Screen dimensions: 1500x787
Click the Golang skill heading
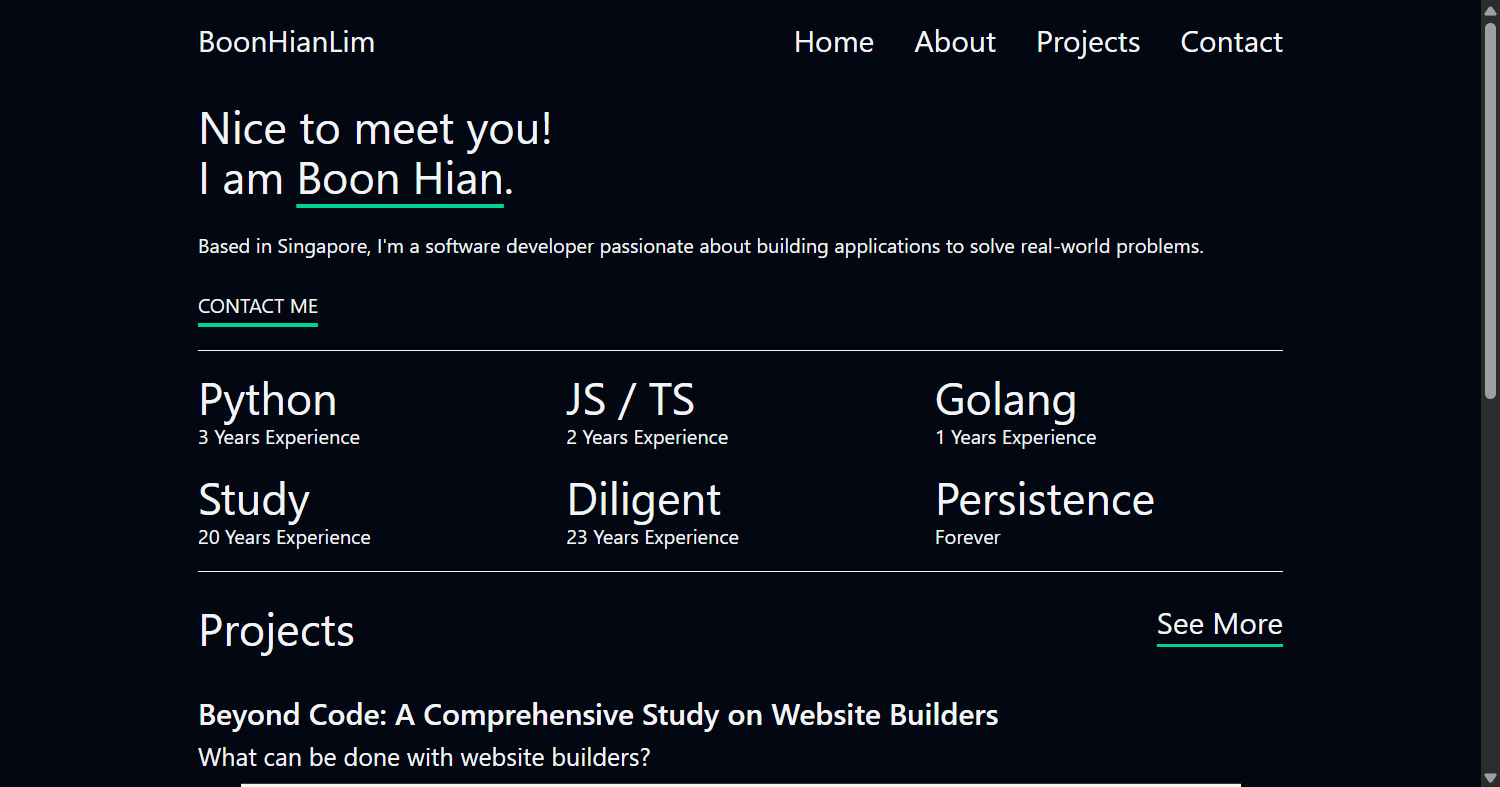[1005, 400]
